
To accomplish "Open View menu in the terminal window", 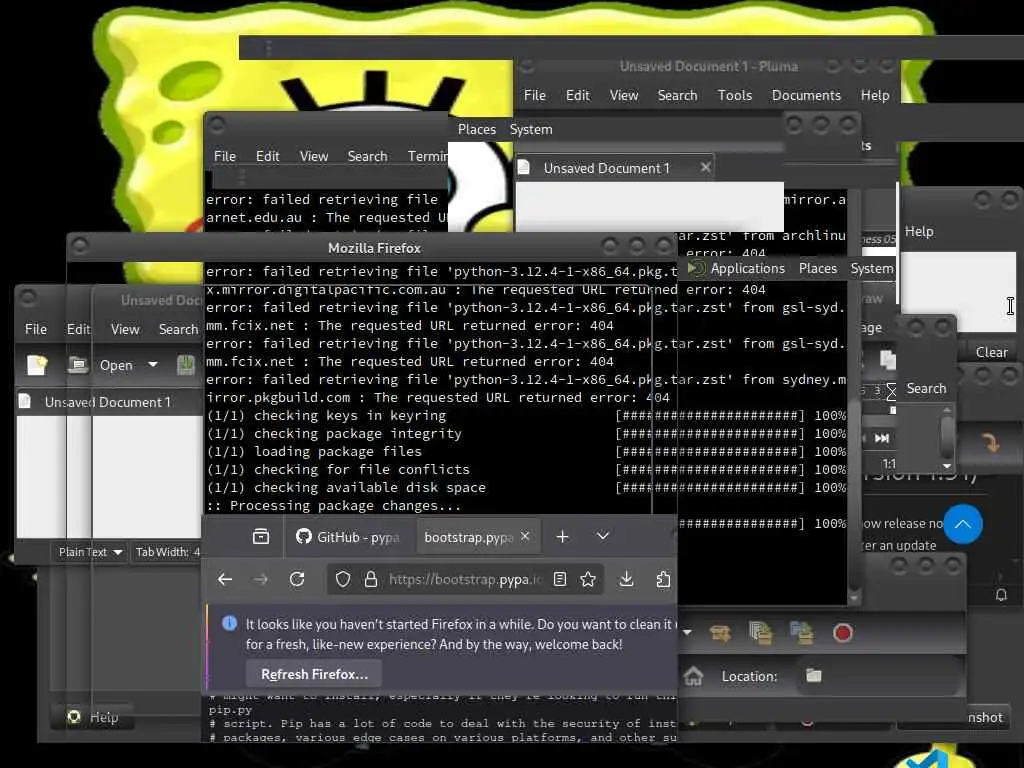I will coord(313,156).
